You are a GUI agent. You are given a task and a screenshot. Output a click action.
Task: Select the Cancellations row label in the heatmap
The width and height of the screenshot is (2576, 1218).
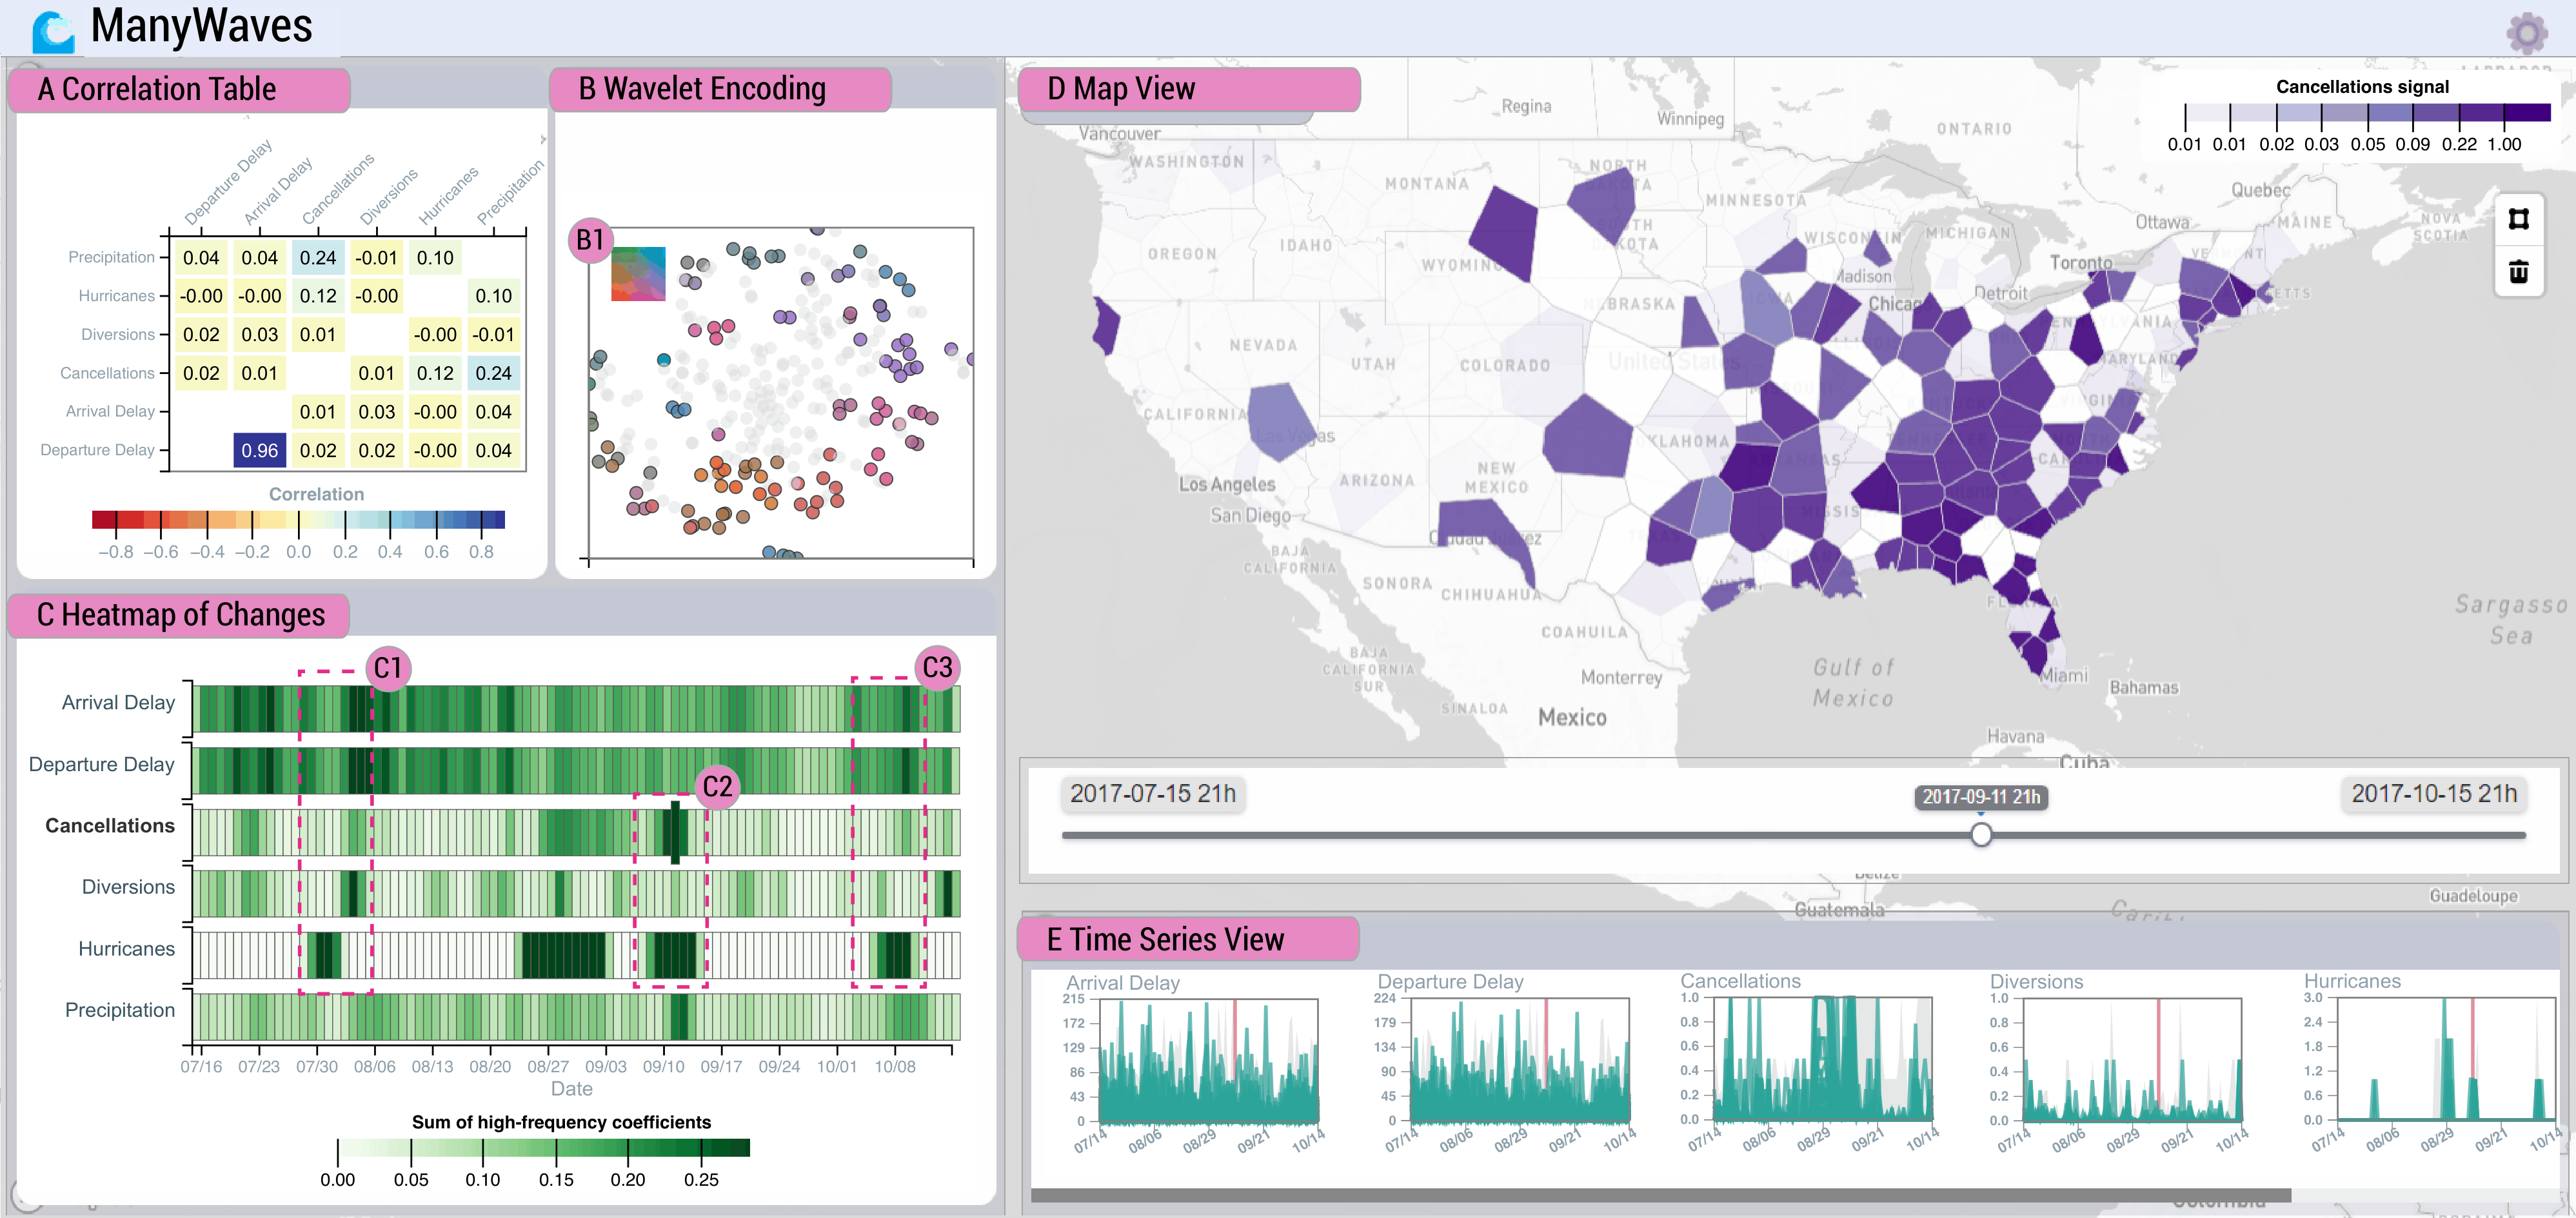coord(110,825)
